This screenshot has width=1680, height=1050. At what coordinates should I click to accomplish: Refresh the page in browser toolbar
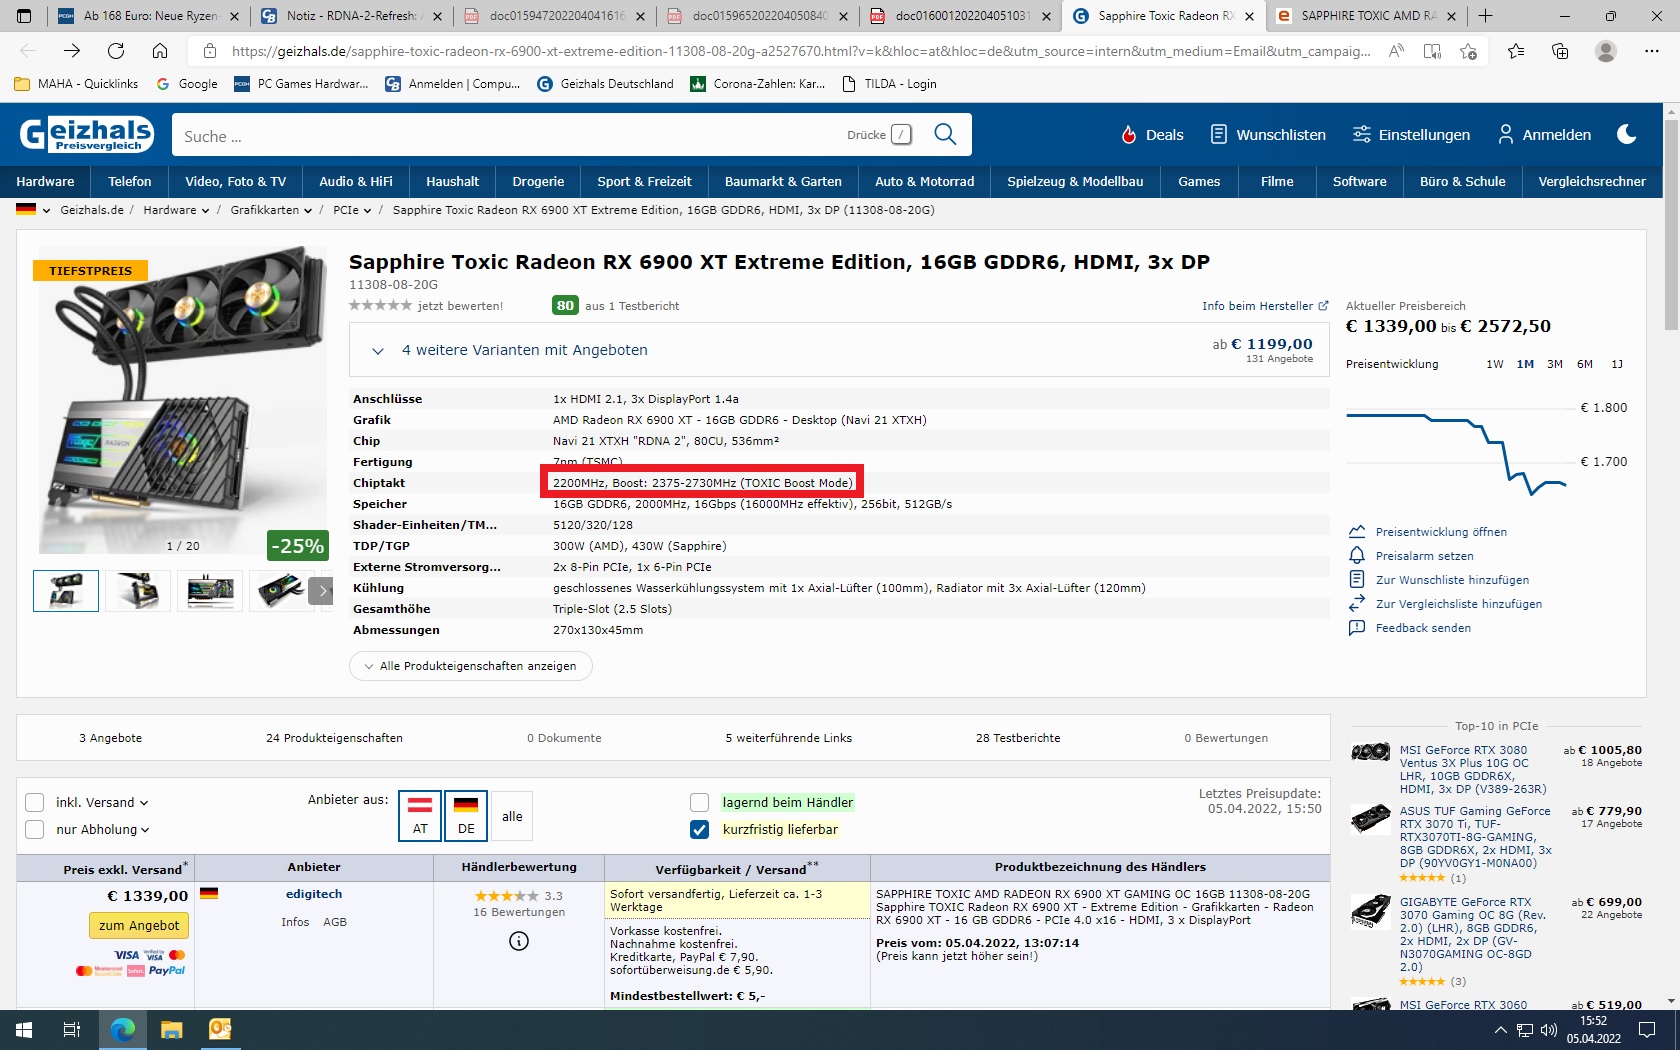pyautogui.click(x=116, y=51)
